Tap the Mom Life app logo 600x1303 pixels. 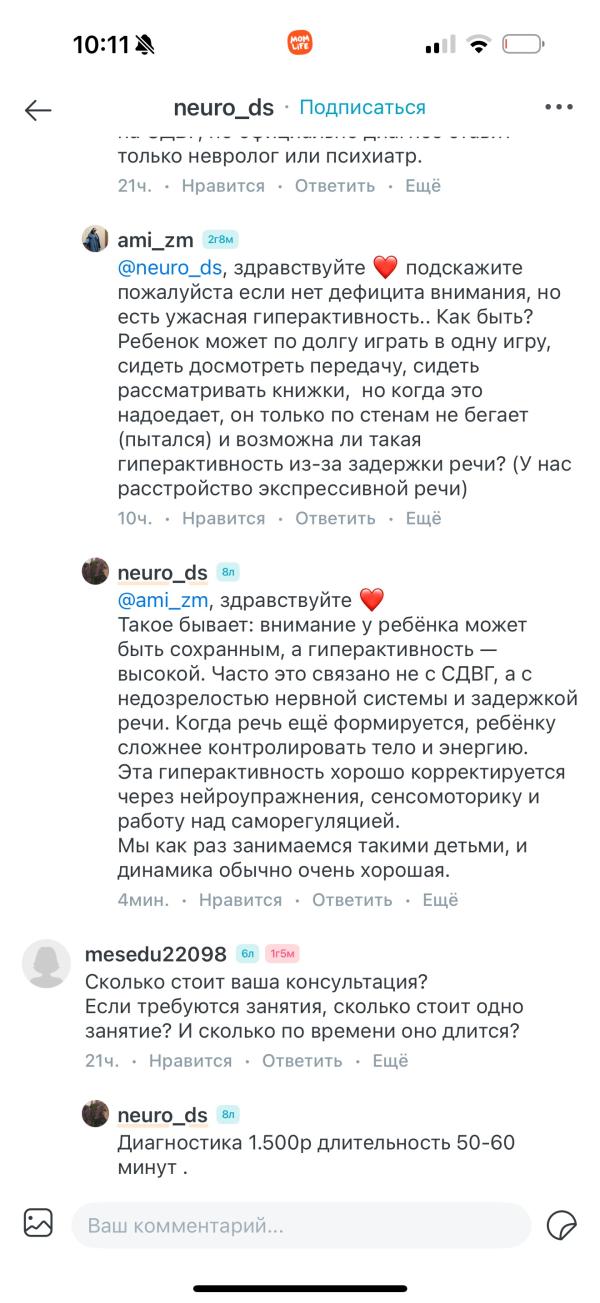(300, 43)
